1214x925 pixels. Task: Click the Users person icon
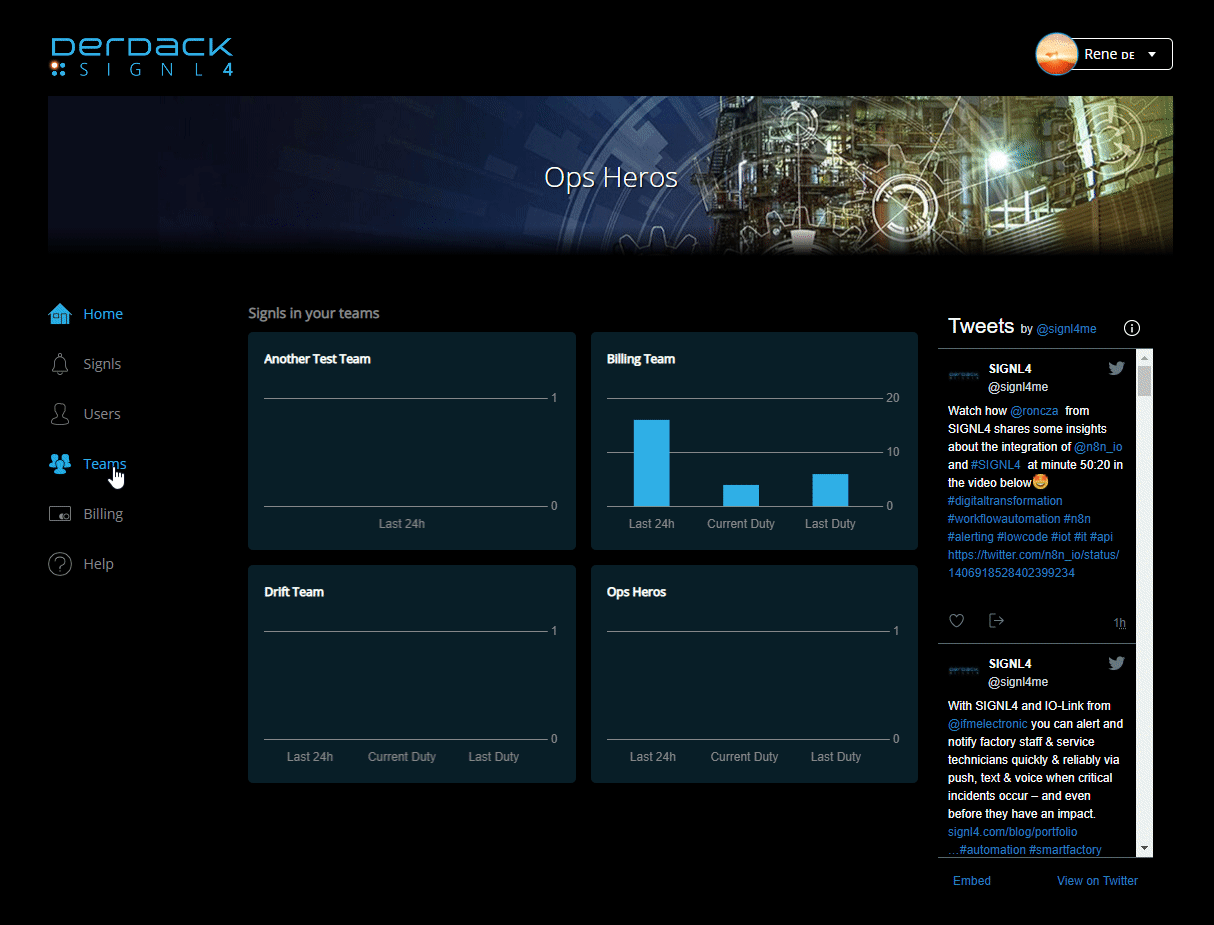tap(60, 414)
